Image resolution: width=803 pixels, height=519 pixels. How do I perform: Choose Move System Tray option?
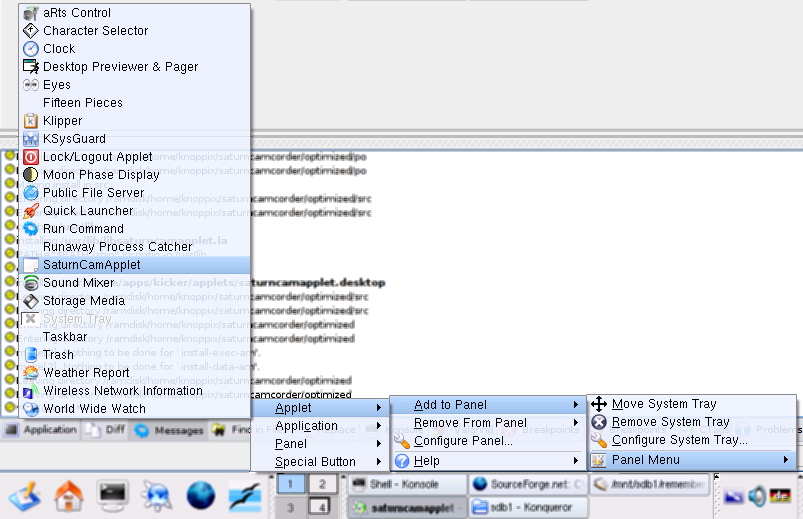[x=664, y=404]
